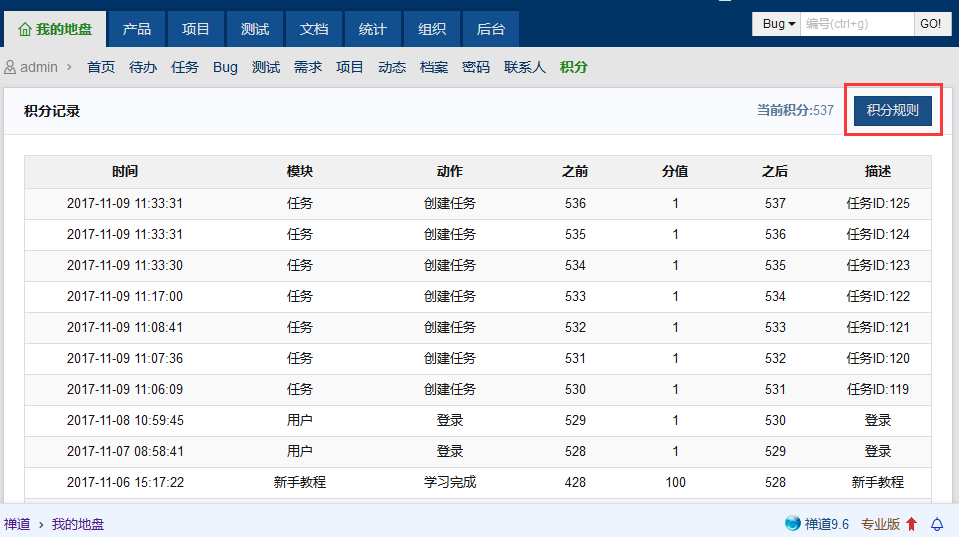Click the home icon in 我的地盘 tab
Image resolution: width=959 pixels, height=537 pixels.
pyautogui.click(x=25, y=29)
